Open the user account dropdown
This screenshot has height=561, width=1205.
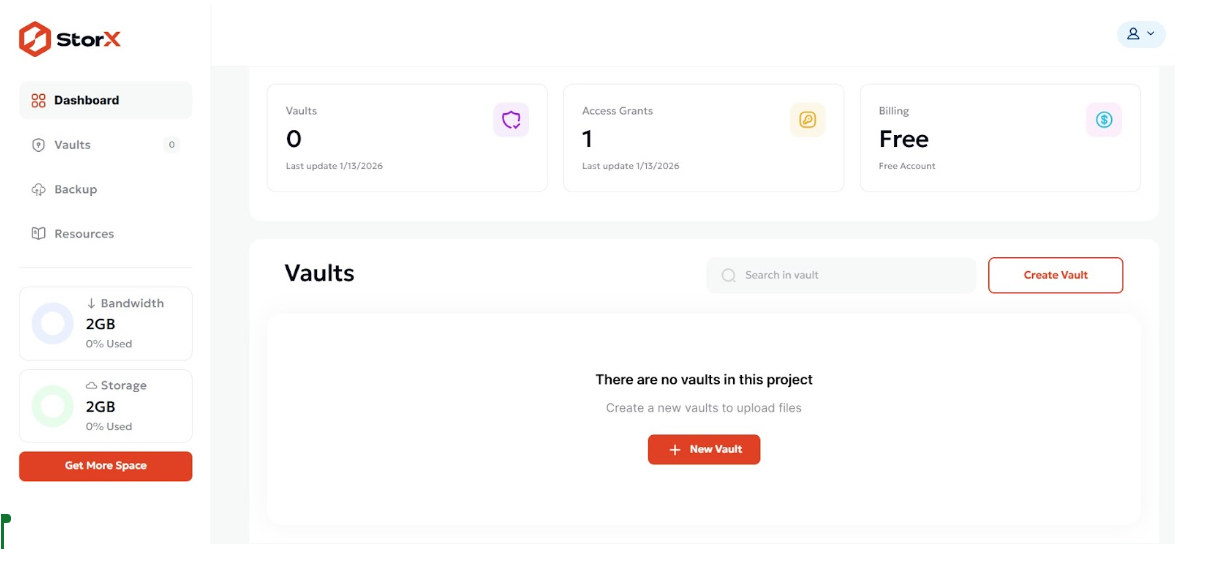1141,34
